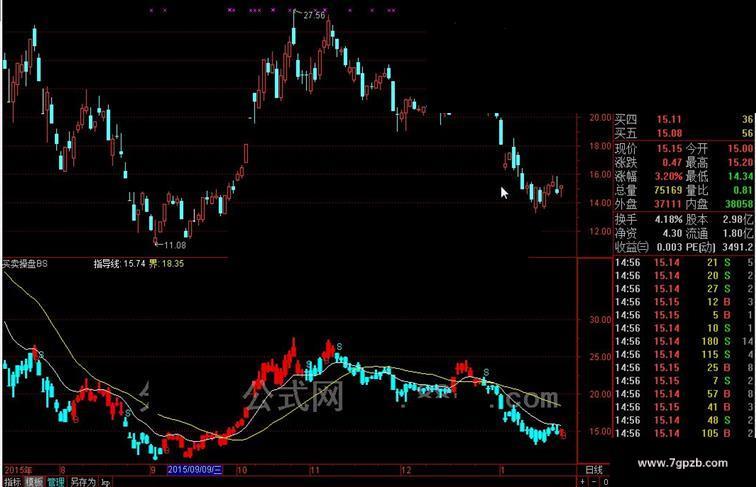Click PE(动) 3491.2 value
Screen dimensions: 756x487
point(738,247)
